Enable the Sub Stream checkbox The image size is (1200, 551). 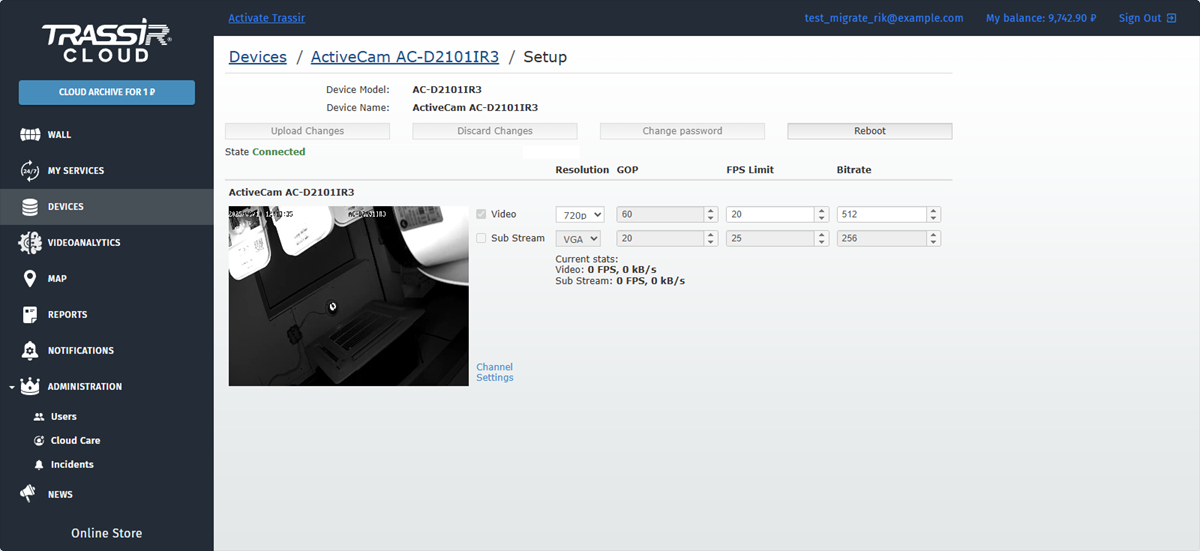pos(482,238)
